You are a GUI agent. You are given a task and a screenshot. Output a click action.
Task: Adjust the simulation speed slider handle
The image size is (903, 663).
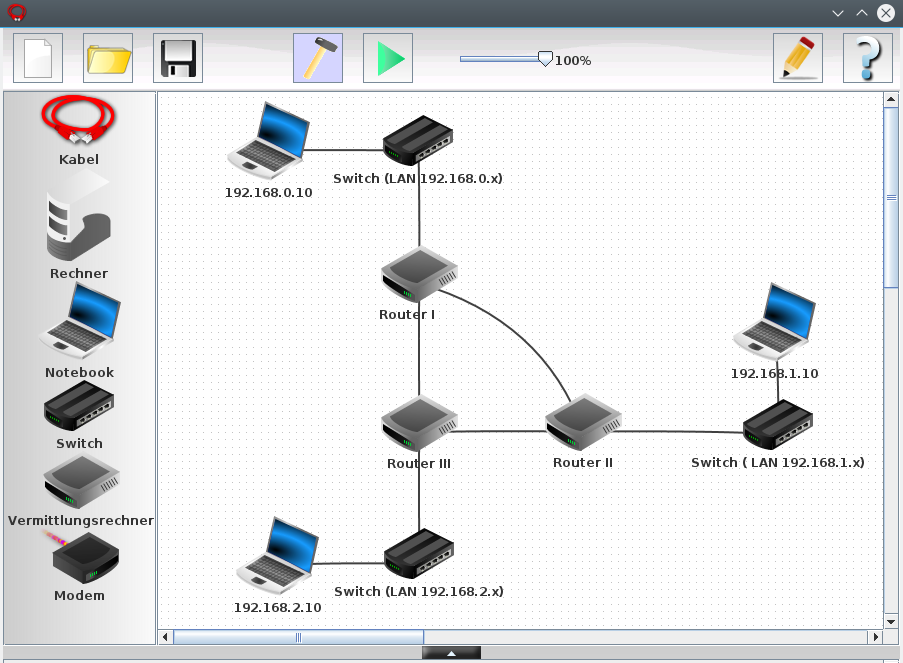(x=545, y=59)
